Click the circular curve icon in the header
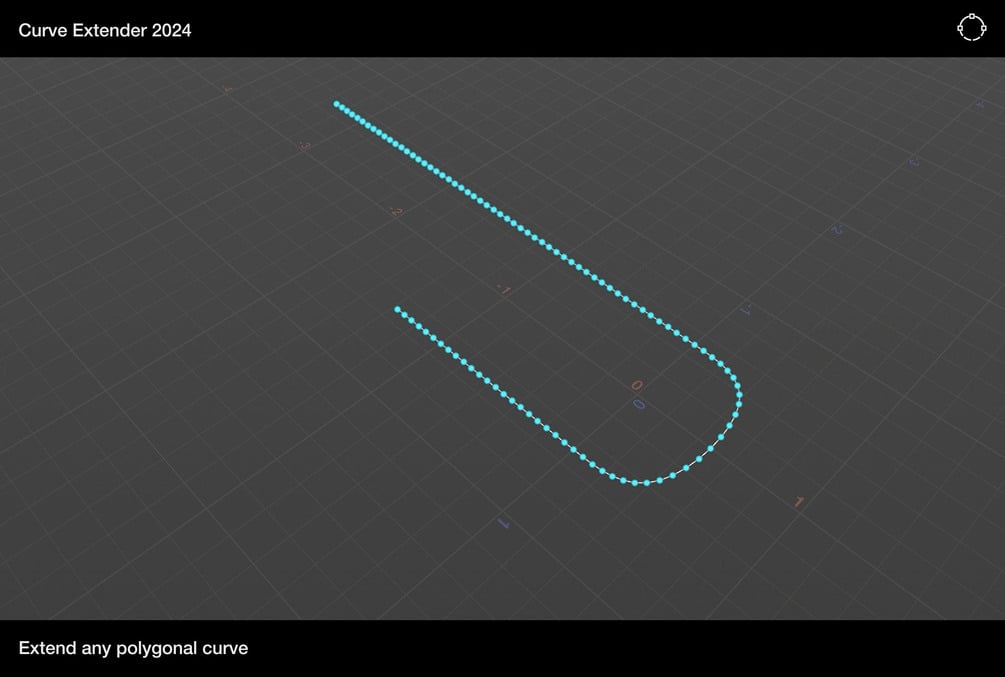 971,28
